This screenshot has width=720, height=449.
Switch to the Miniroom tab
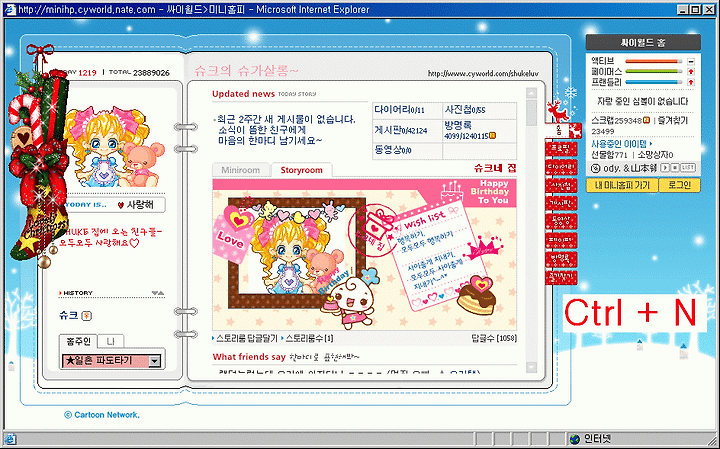click(241, 170)
